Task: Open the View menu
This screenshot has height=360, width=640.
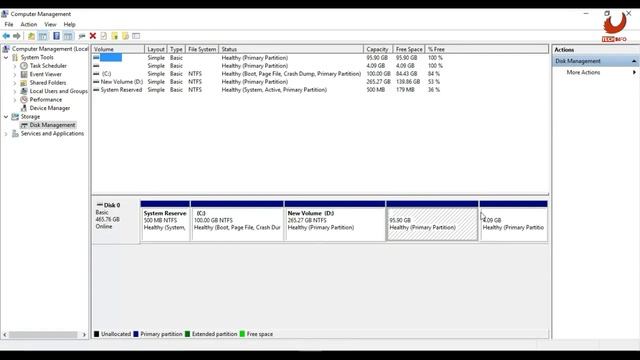Action: 50,24
